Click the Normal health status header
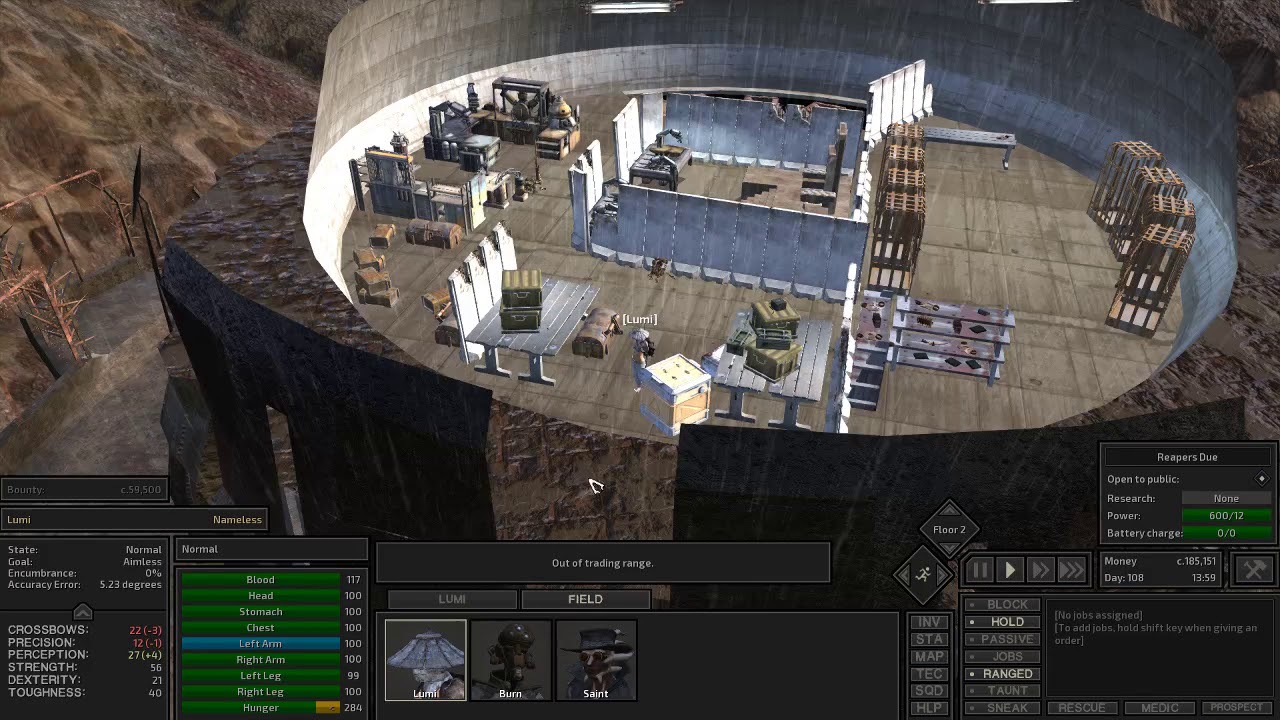1280x720 pixels. point(271,549)
